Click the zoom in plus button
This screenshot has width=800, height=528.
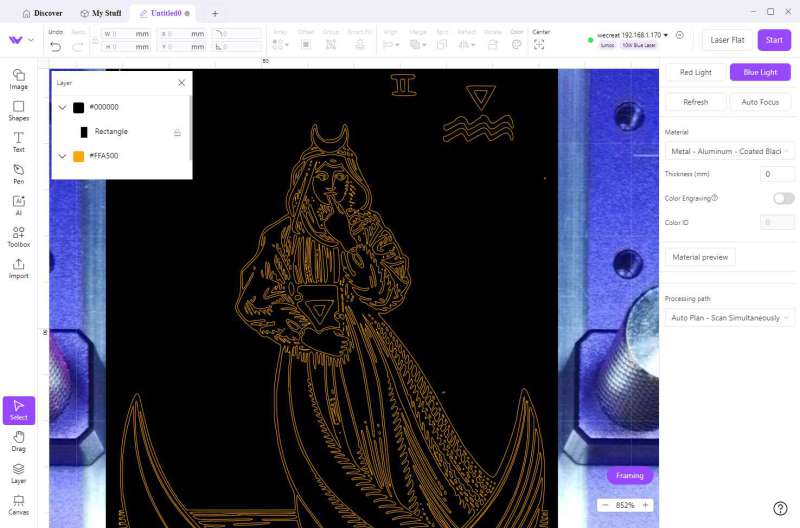(x=645, y=505)
